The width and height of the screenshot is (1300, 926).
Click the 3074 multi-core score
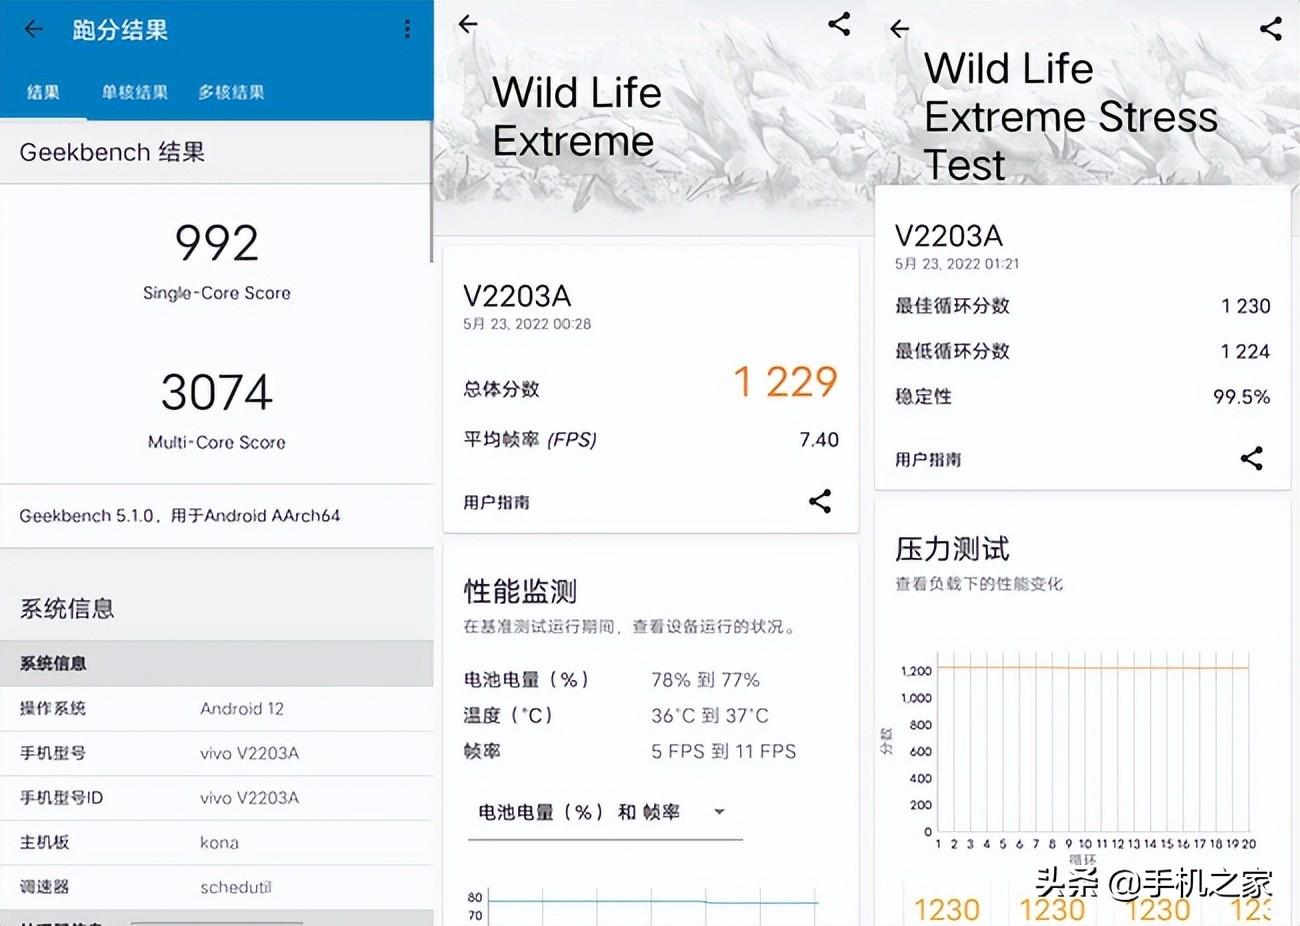tap(217, 392)
